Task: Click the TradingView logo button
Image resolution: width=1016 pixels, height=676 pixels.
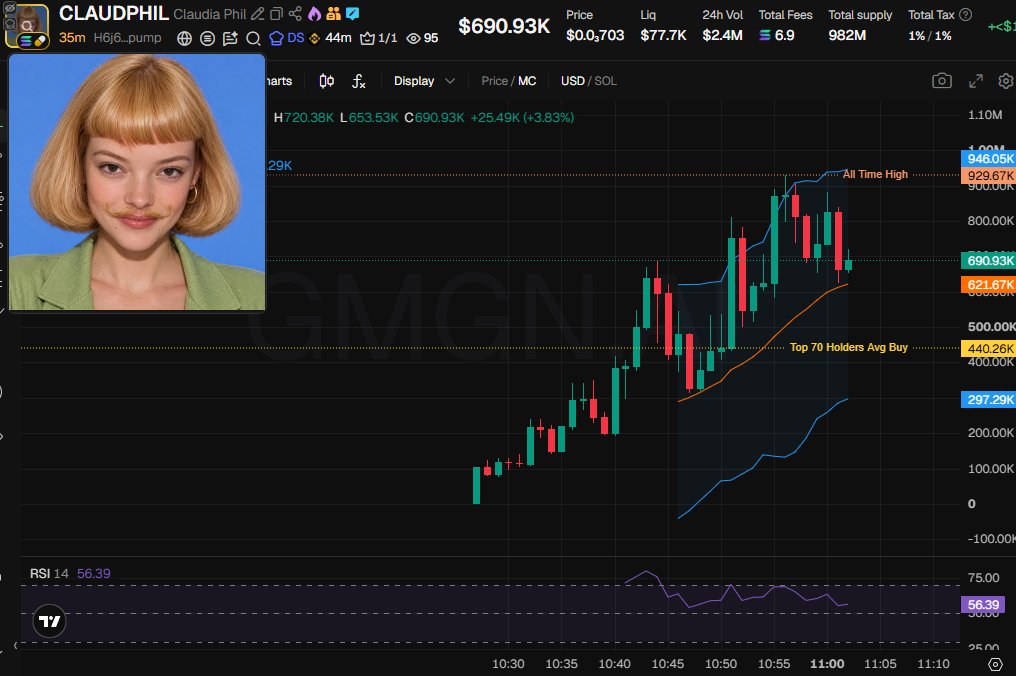Action: pyautogui.click(x=49, y=621)
